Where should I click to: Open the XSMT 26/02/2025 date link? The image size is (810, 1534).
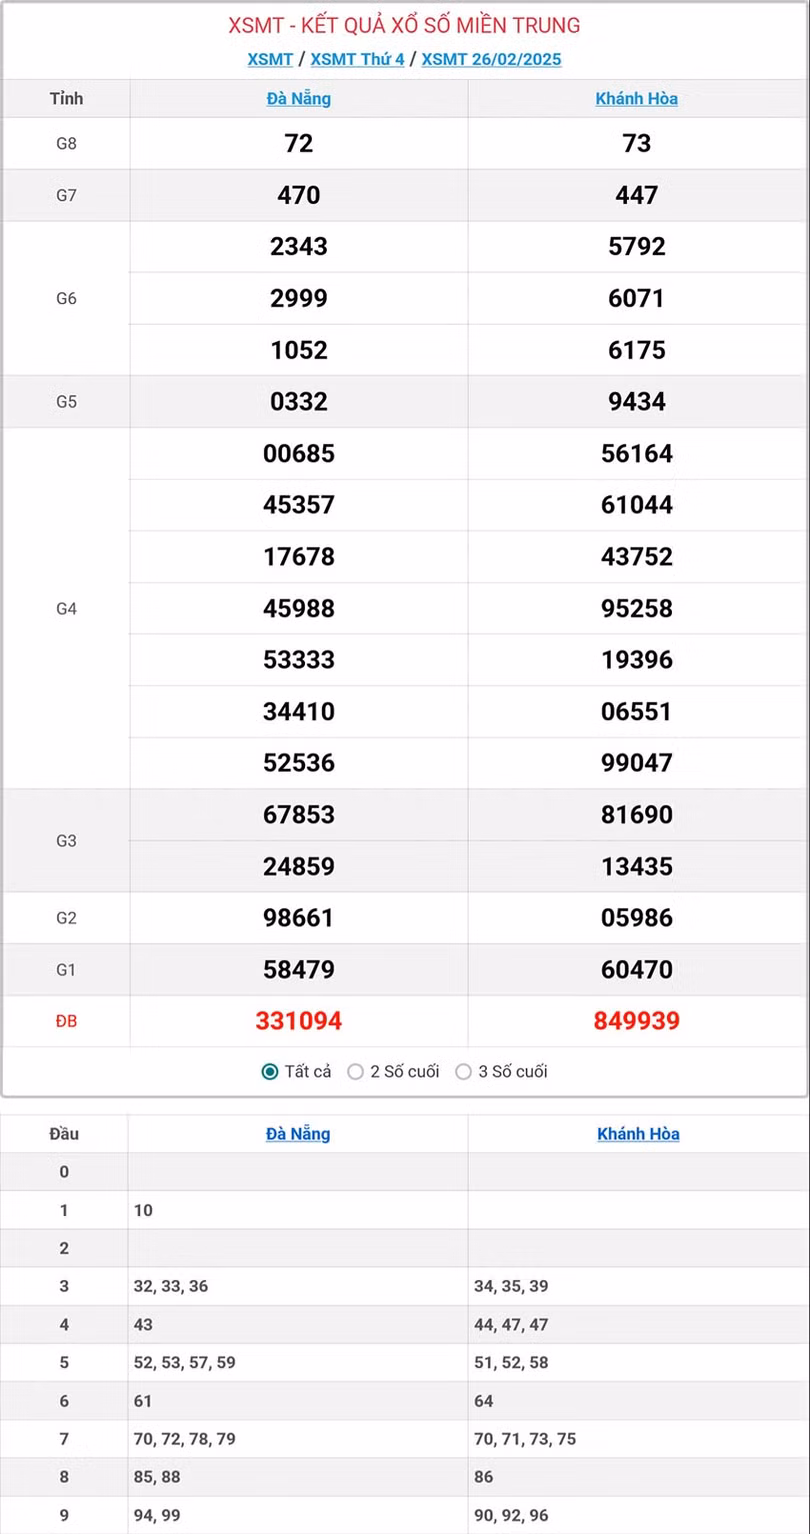[x=491, y=59]
